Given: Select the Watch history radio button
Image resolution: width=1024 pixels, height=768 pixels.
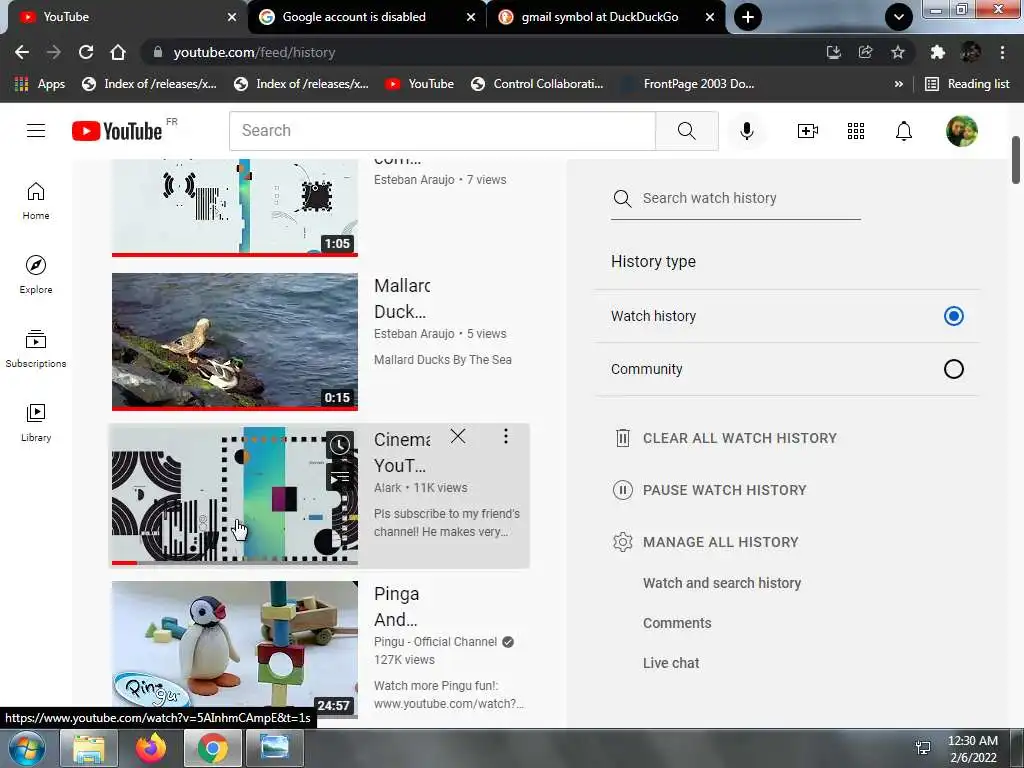Looking at the screenshot, I should [x=953, y=316].
